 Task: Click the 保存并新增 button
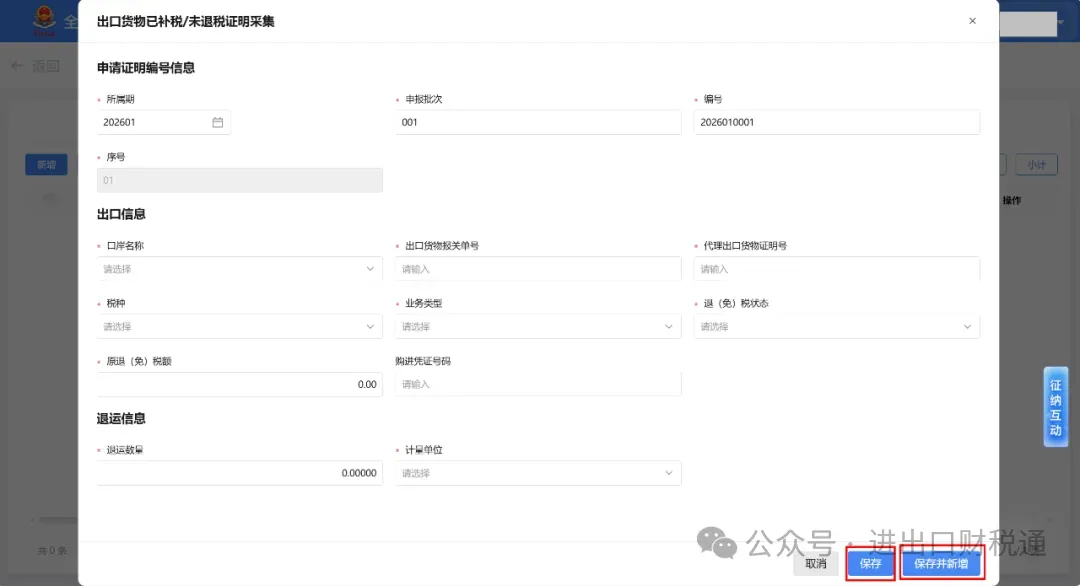point(941,563)
